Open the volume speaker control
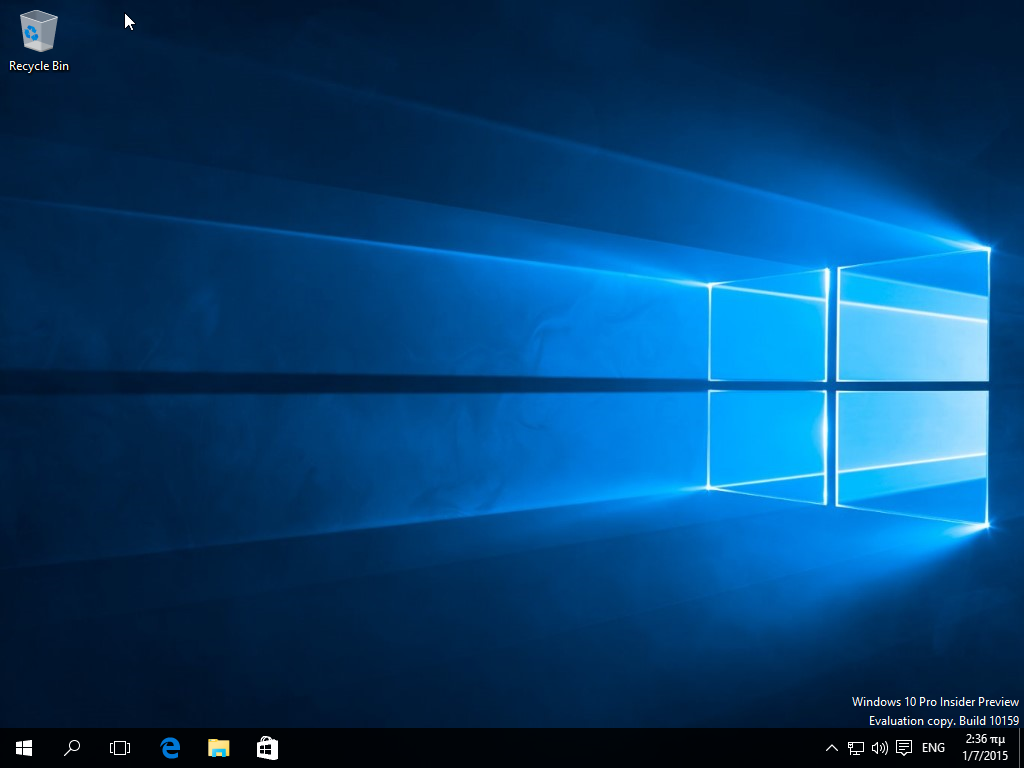Viewport: 1024px width, 768px height. [880, 748]
